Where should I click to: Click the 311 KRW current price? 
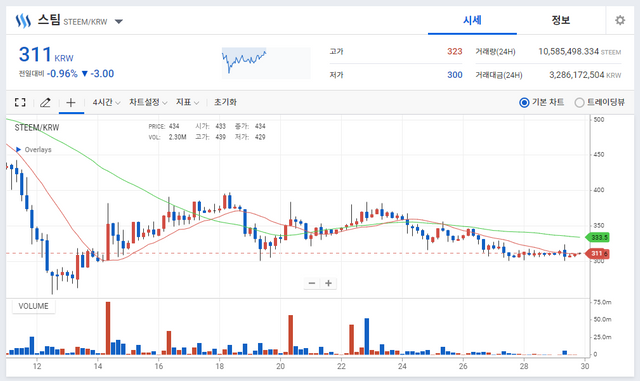coord(46,55)
